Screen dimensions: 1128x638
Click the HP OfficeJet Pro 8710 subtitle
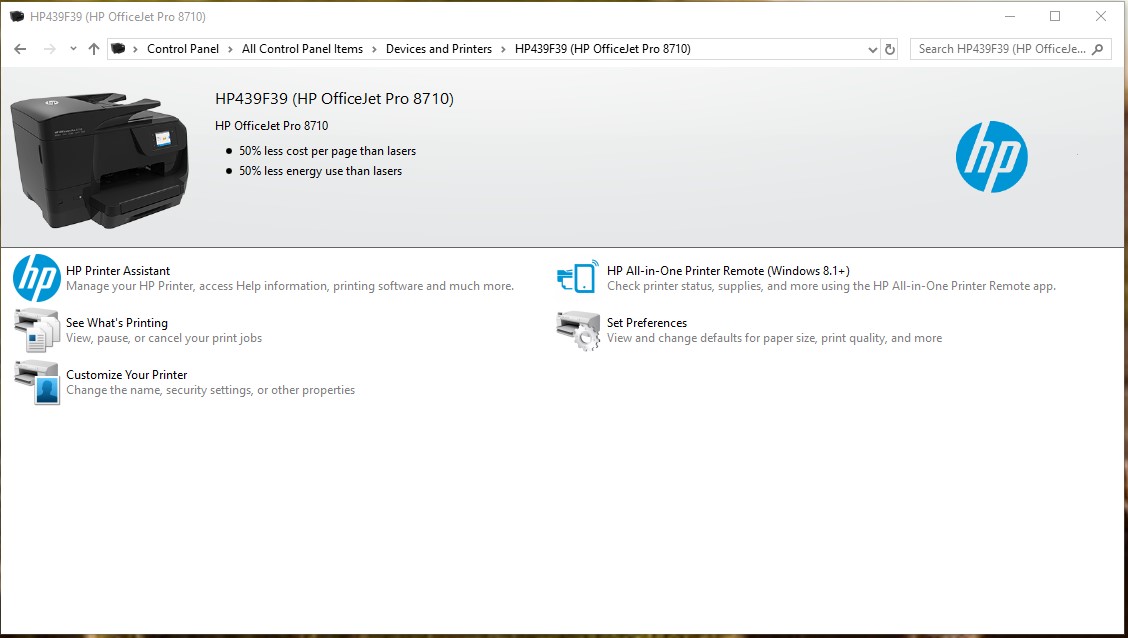pyautogui.click(x=271, y=126)
